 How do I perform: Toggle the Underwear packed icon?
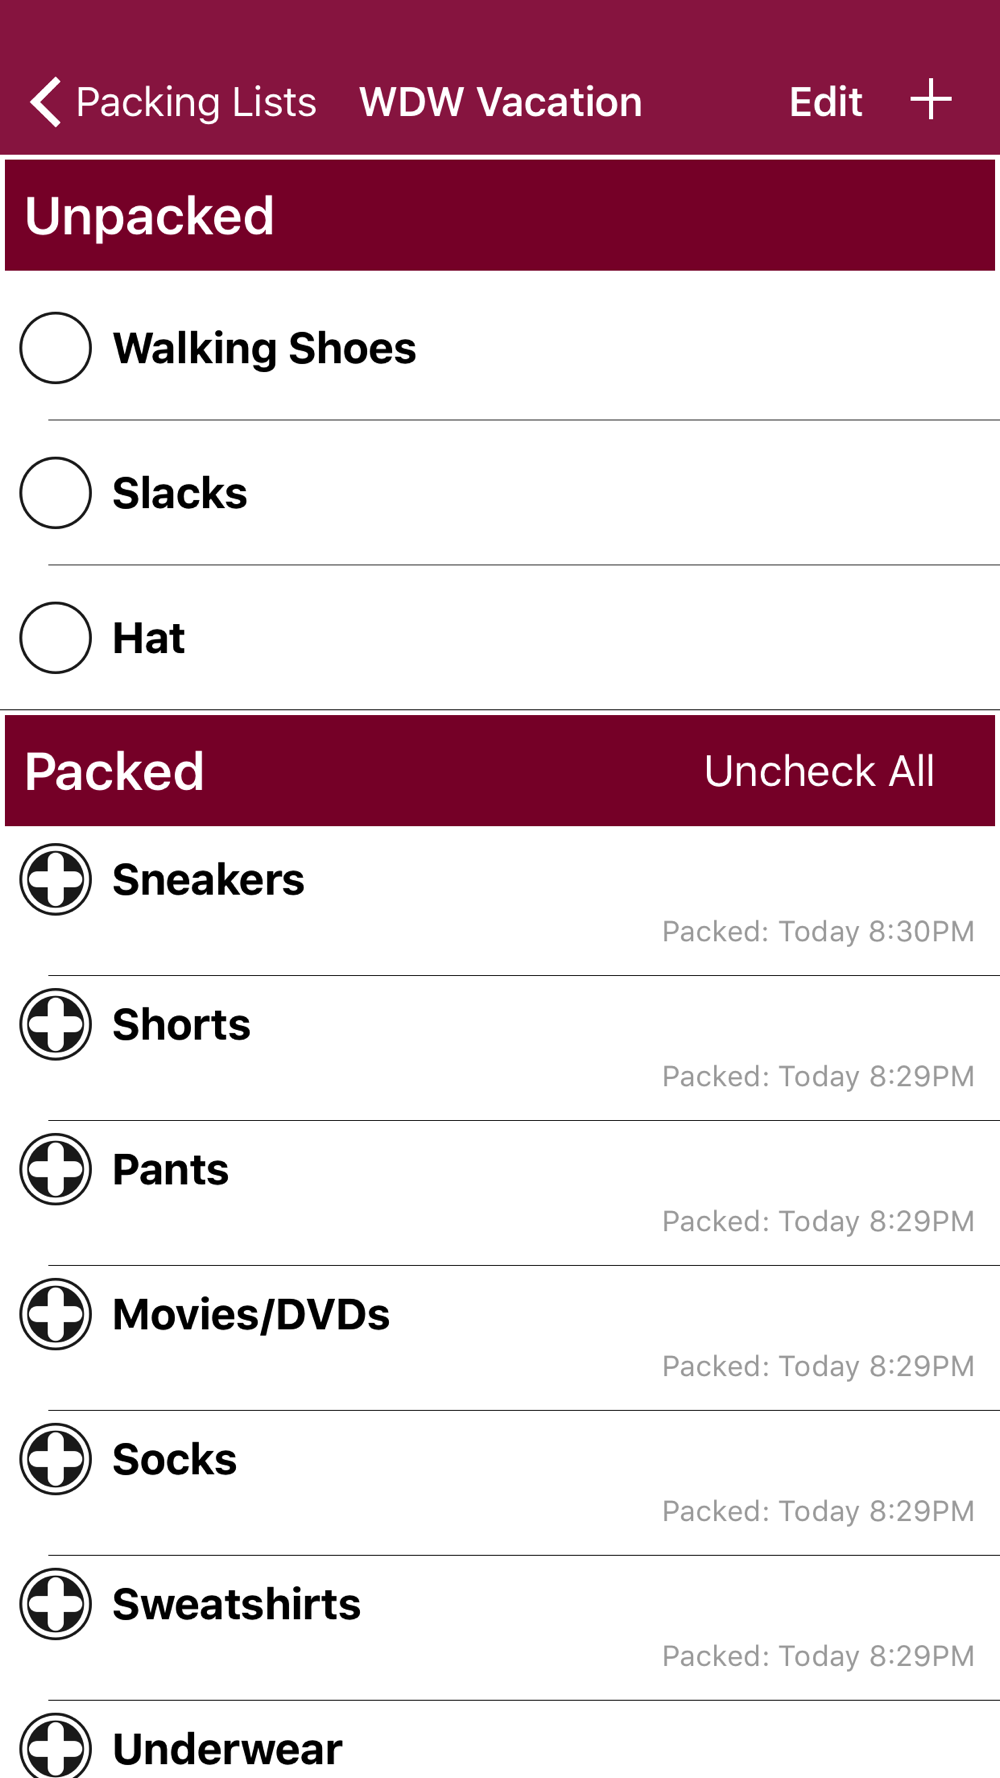[56, 1746]
